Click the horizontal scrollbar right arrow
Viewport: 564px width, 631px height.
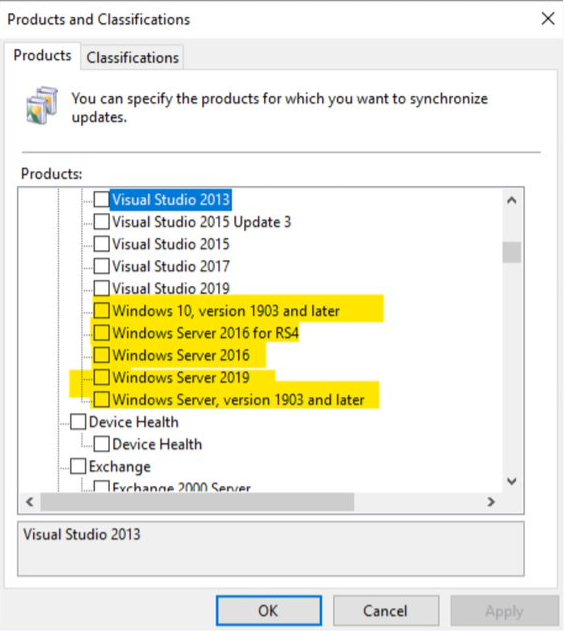[491, 502]
